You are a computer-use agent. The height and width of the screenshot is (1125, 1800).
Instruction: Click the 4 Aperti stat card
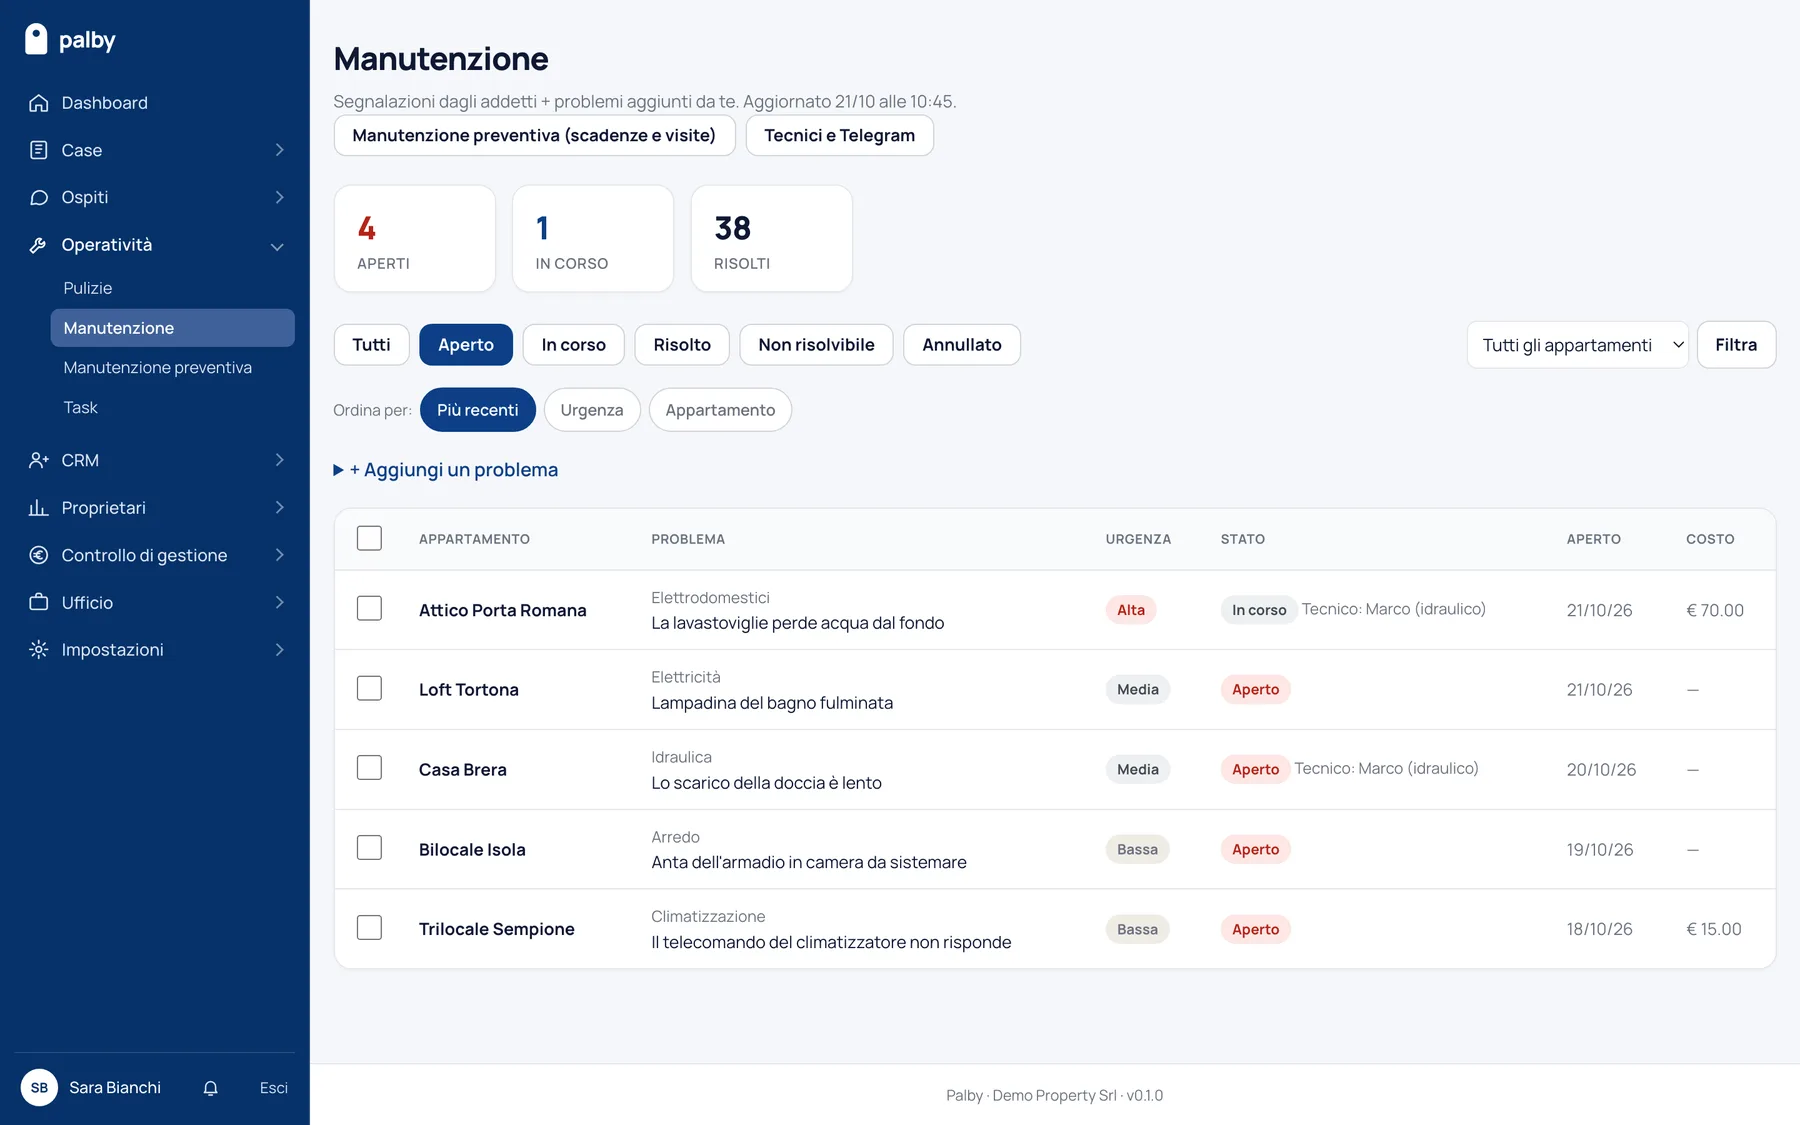click(415, 239)
